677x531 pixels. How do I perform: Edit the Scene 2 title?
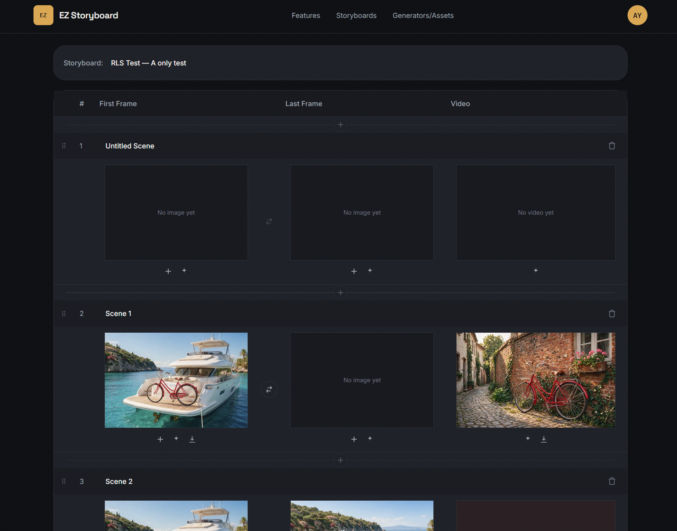pyautogui.click(x=119, y=481)
